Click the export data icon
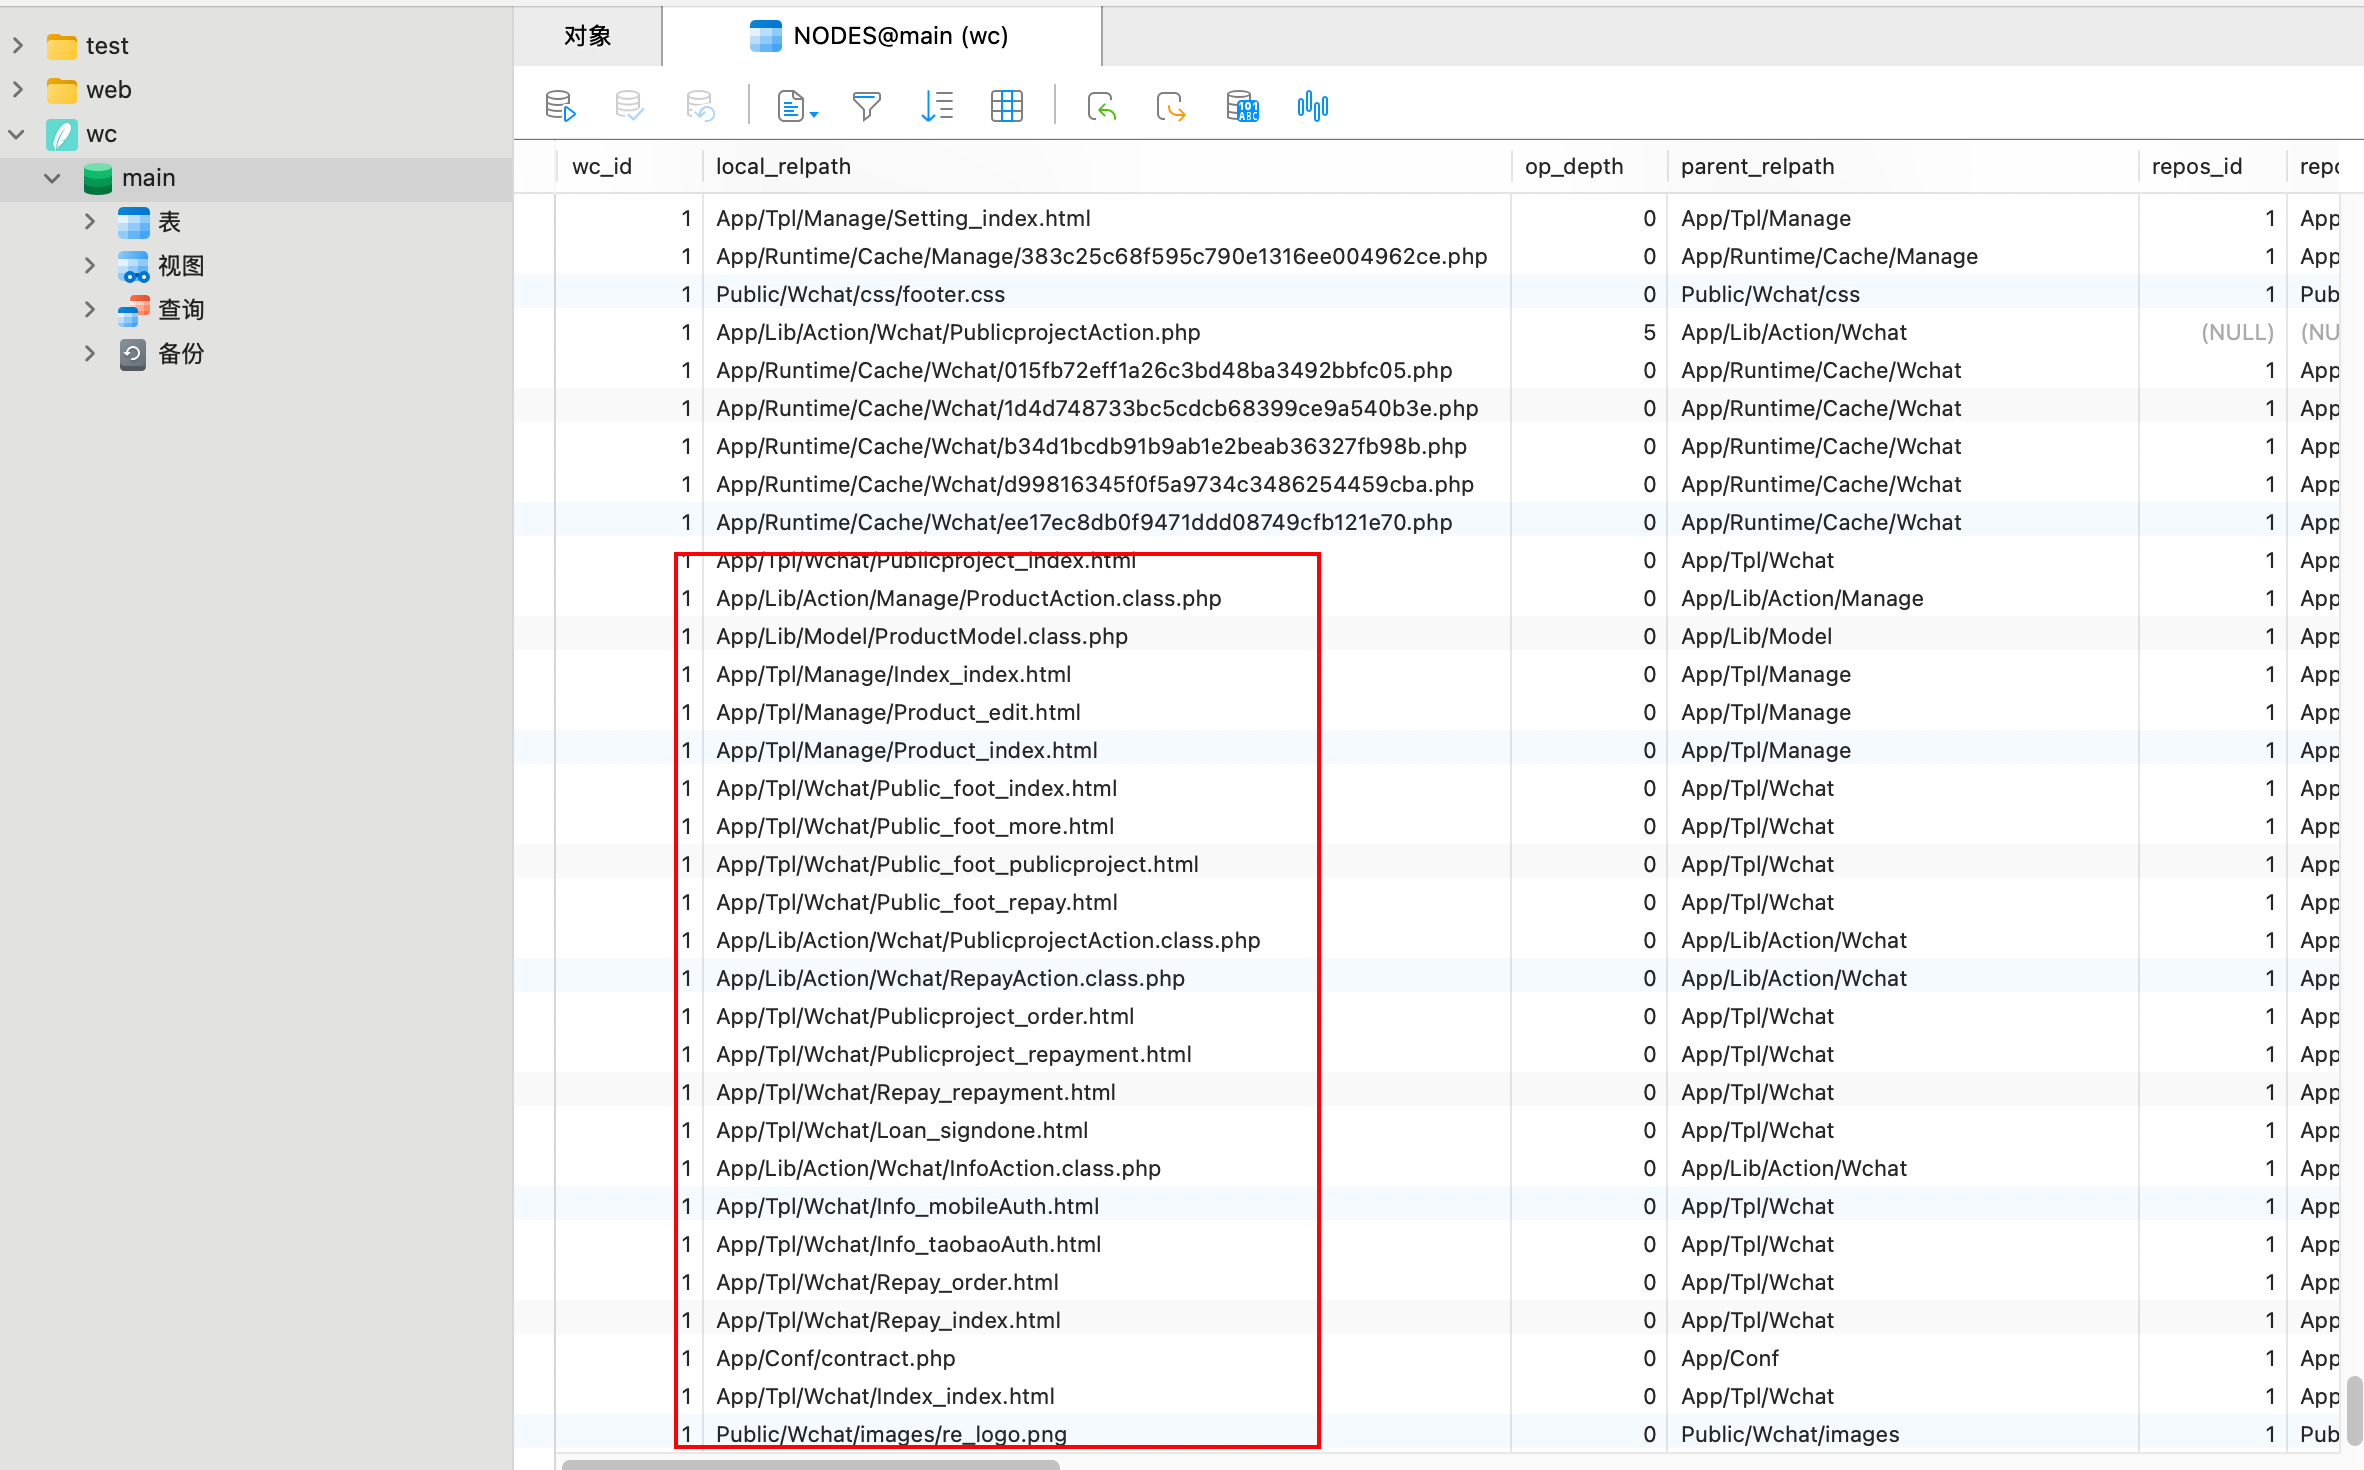The image size is (2364, 1470). click(1170, 106)
